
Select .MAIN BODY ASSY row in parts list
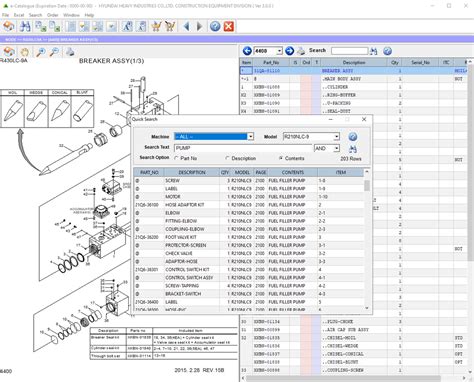(353, 79)
